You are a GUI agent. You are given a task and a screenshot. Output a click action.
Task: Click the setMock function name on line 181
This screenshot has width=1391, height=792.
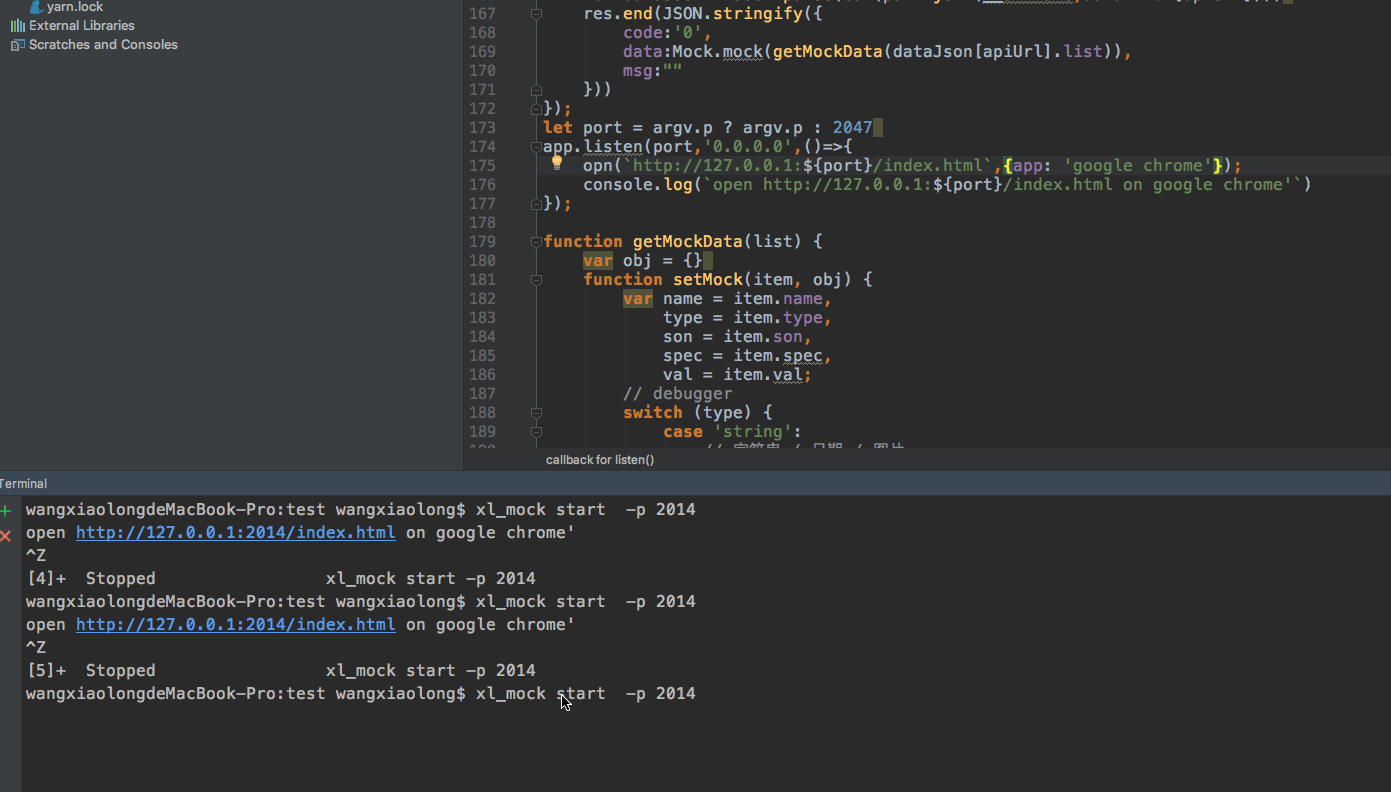(708, 280)
